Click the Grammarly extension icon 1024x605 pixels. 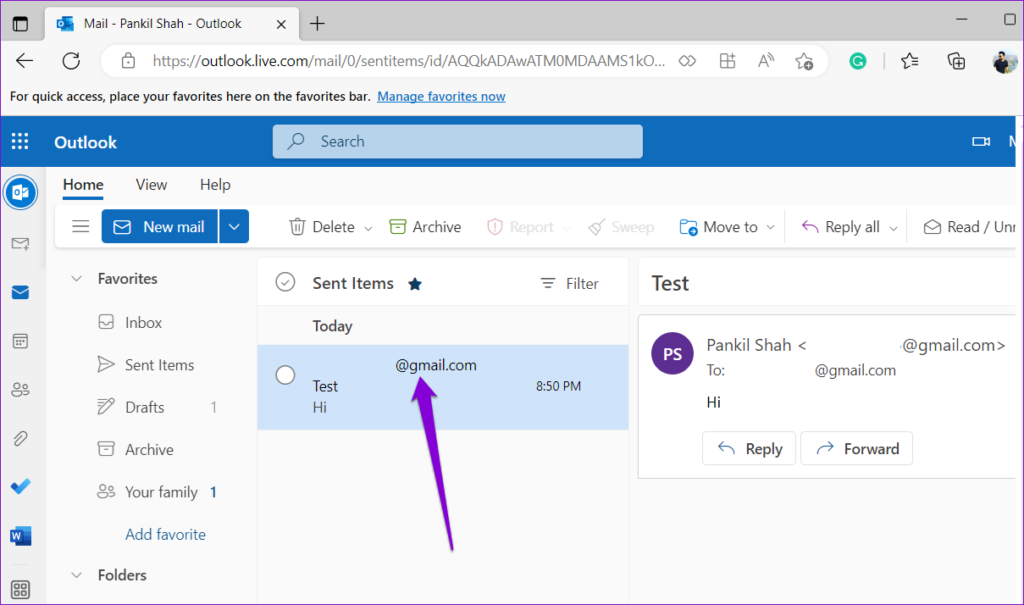click(x=858, y=61)
